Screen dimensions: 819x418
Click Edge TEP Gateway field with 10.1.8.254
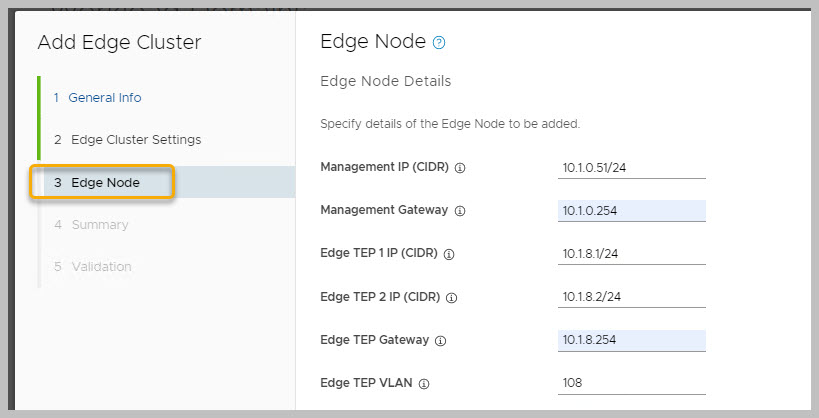point(632,339)
